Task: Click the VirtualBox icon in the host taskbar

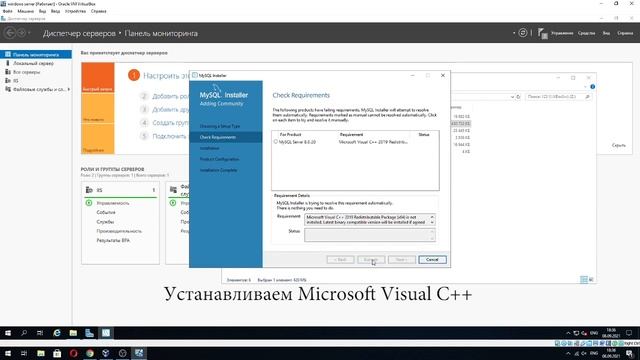Action: tap(106, 353)
